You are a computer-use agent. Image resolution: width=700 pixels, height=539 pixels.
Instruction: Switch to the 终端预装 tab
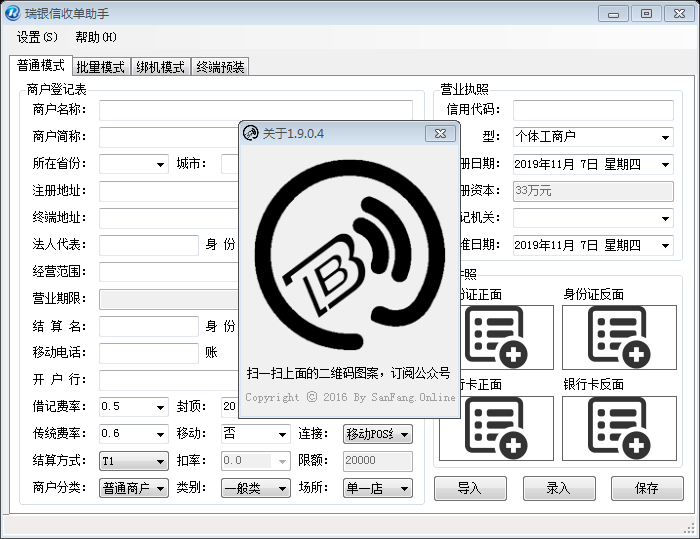point(220,67)
